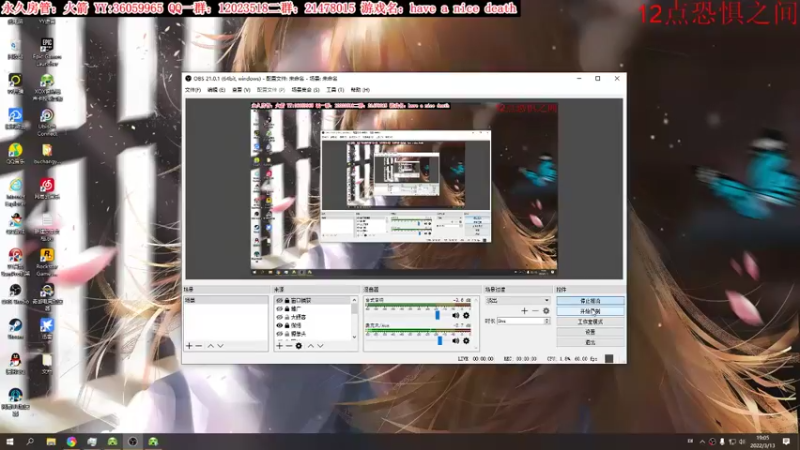
Task: Add a scene transition with the plus icon
Action: [x=524, y=311]
